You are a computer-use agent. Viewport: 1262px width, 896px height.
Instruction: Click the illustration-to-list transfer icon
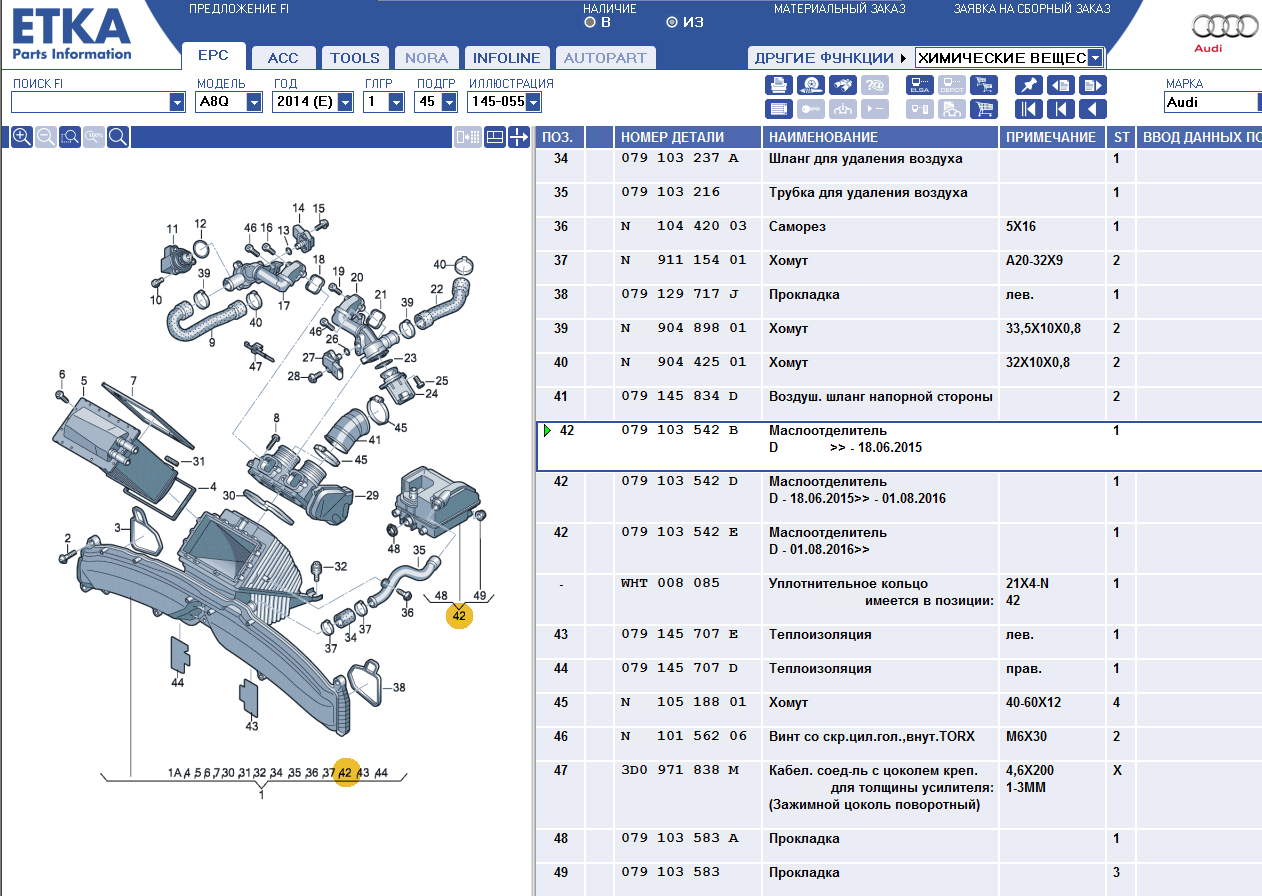point(467,137)
